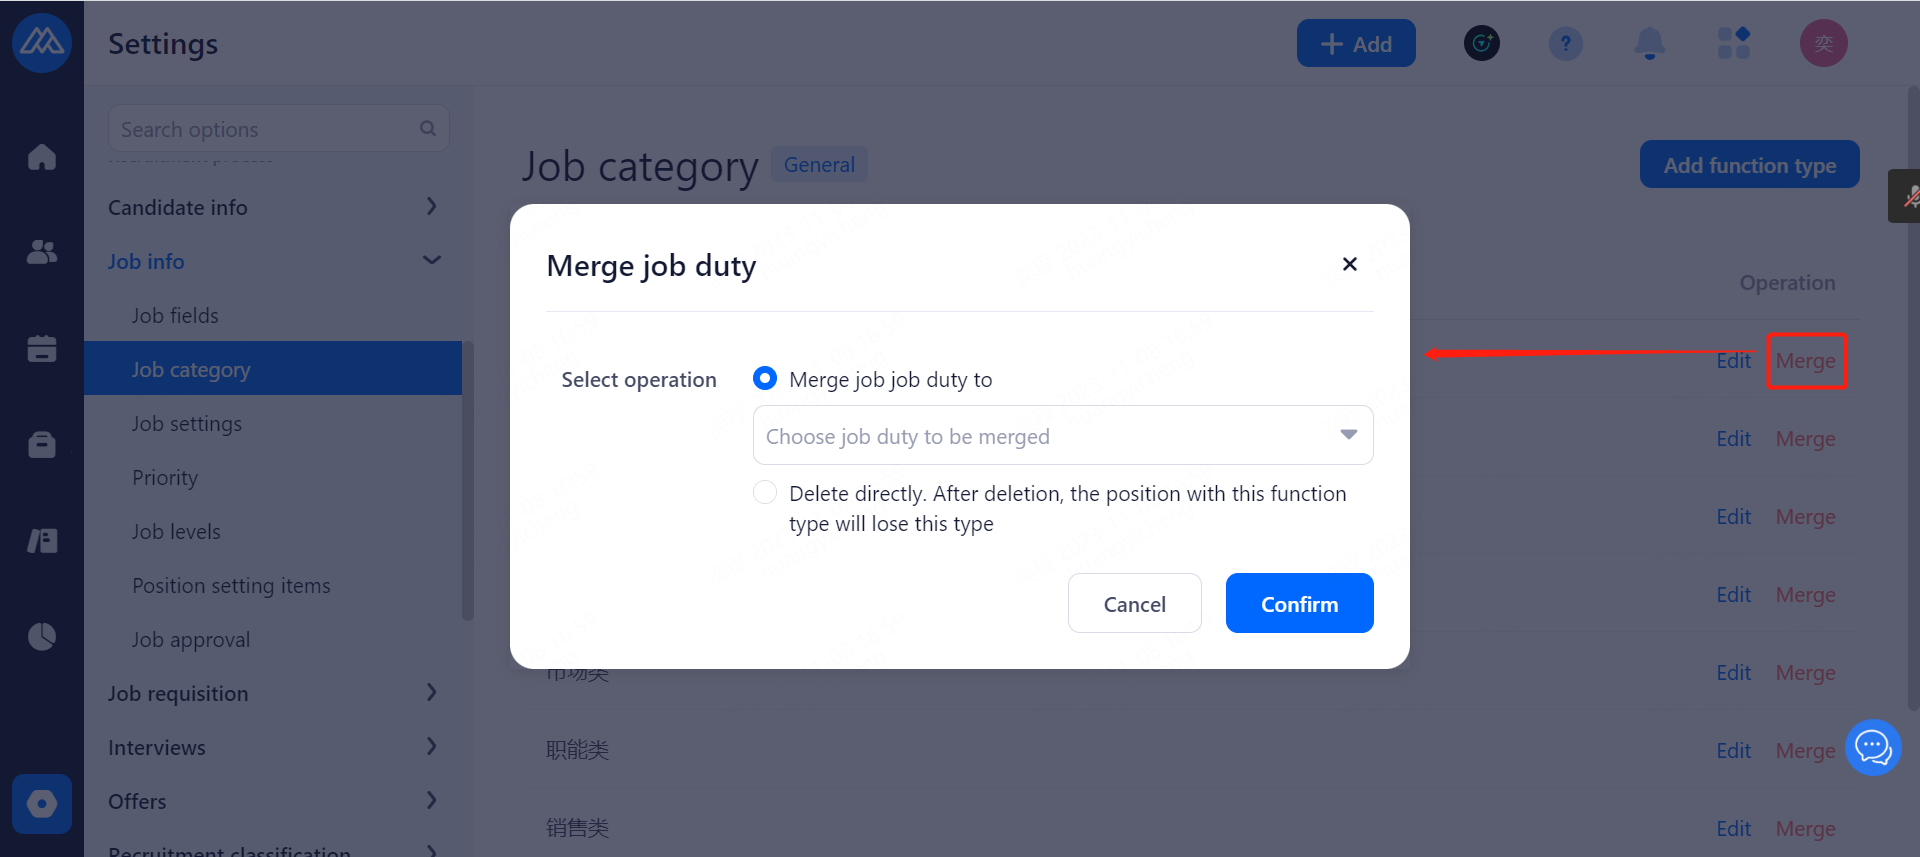Open the candidates people icon in sidebar
Image resolution: width=1920 pixels, height=857 pixels.
pos(42,252)
